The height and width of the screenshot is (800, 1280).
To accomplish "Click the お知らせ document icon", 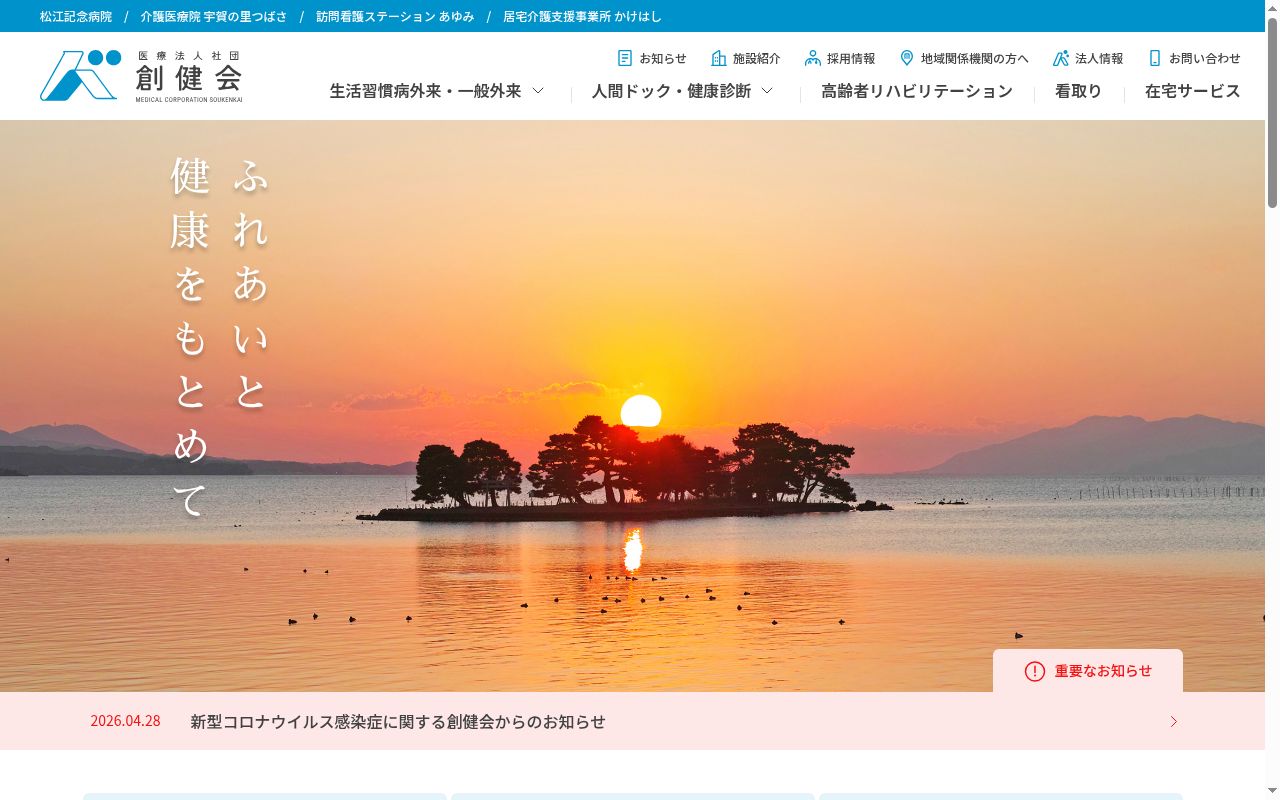I will click(x=625, y=58).
